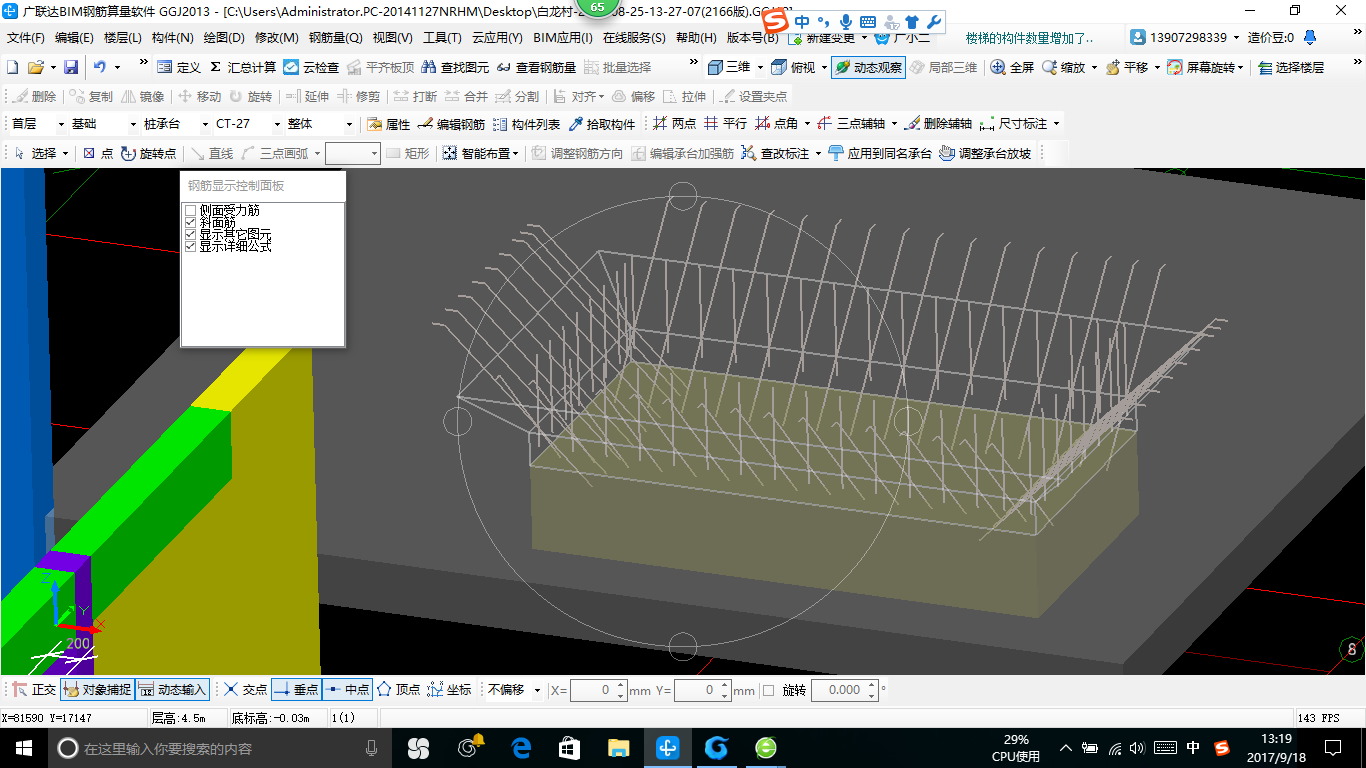
Task: Select 旋转点 (rotate point) tool
Action: tap(148, 153)
